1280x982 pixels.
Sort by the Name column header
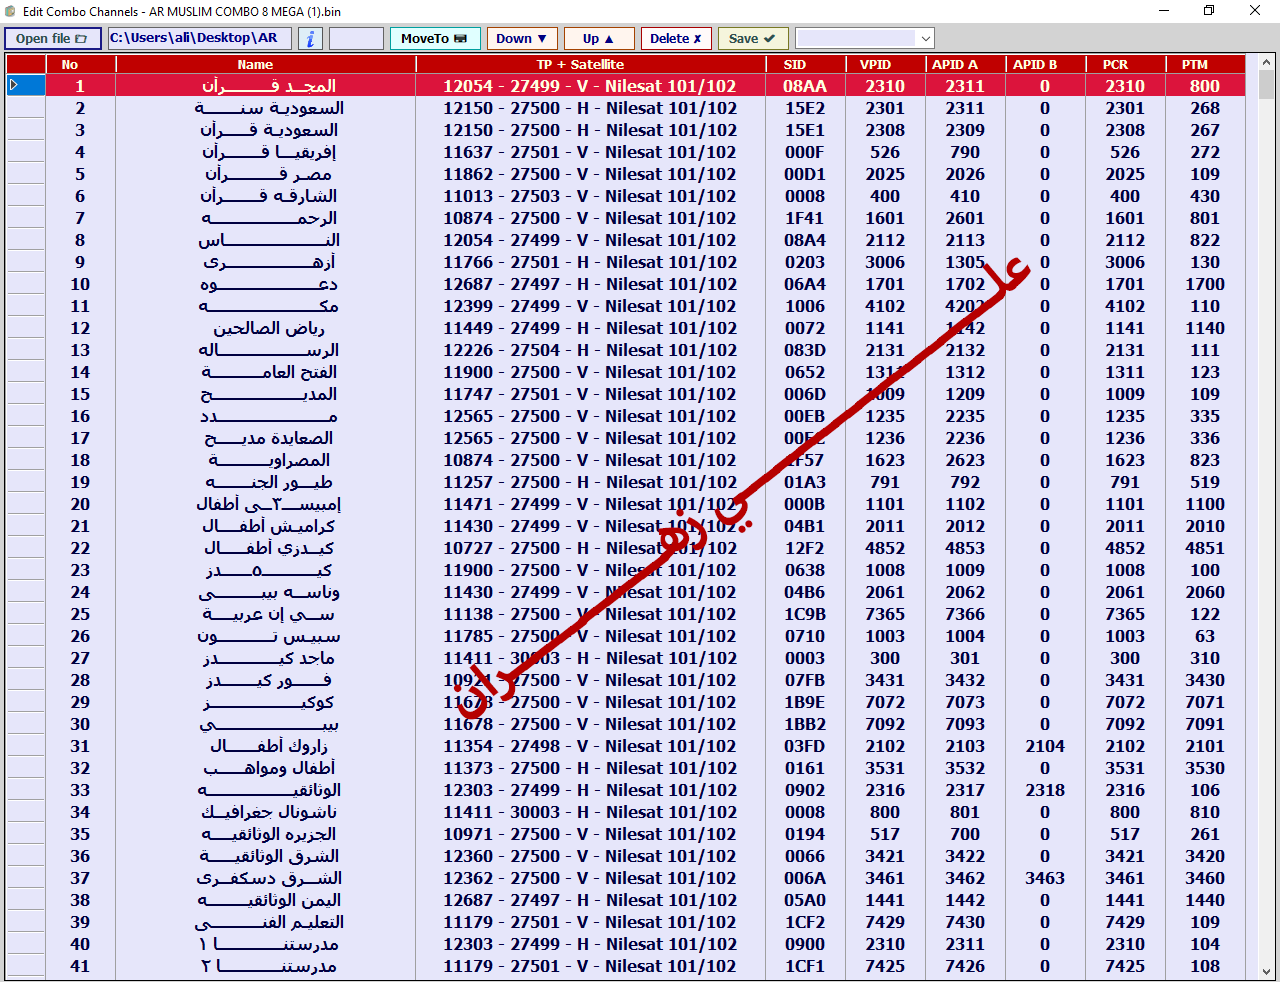click(x=255, y=64)
